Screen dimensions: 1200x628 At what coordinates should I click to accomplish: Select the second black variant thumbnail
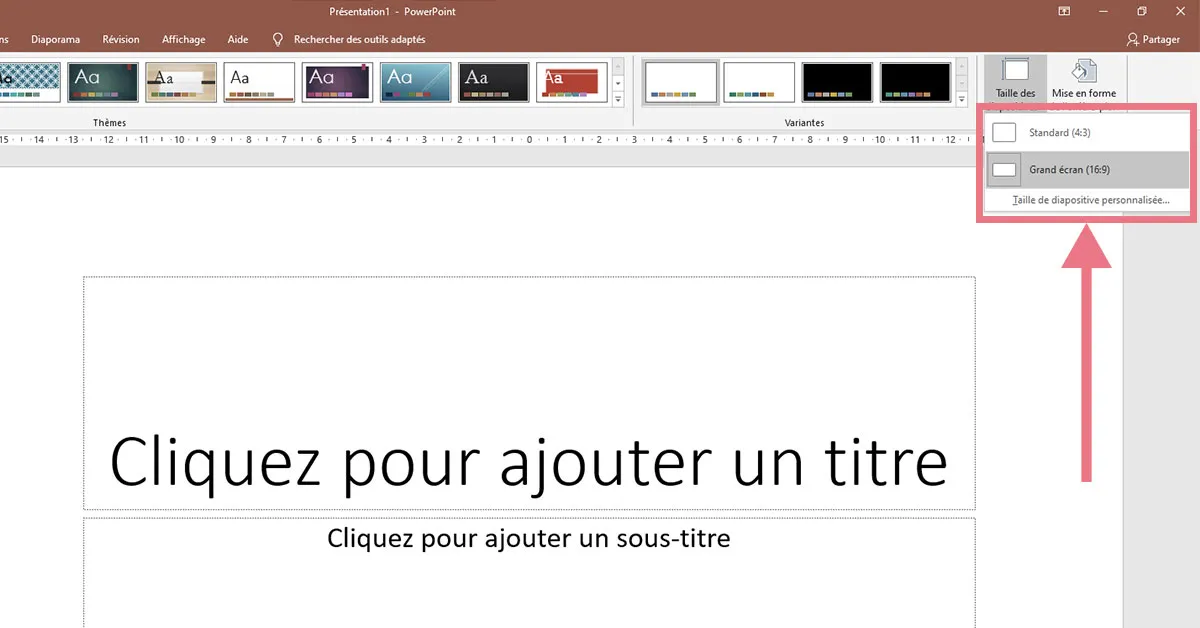point(915,82)
